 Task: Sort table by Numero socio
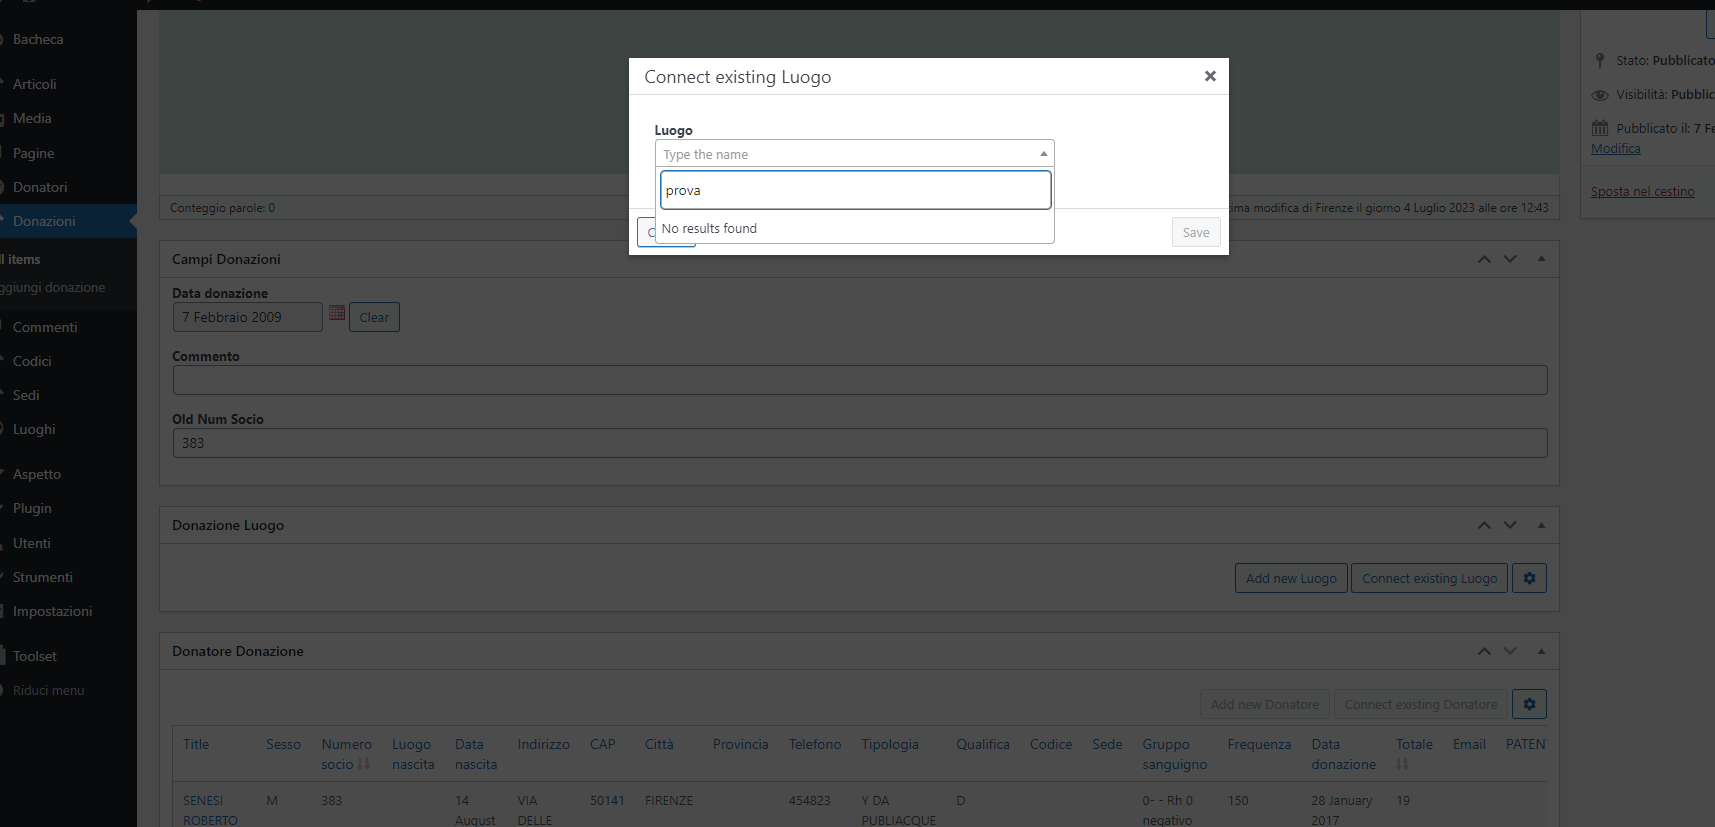346,754
